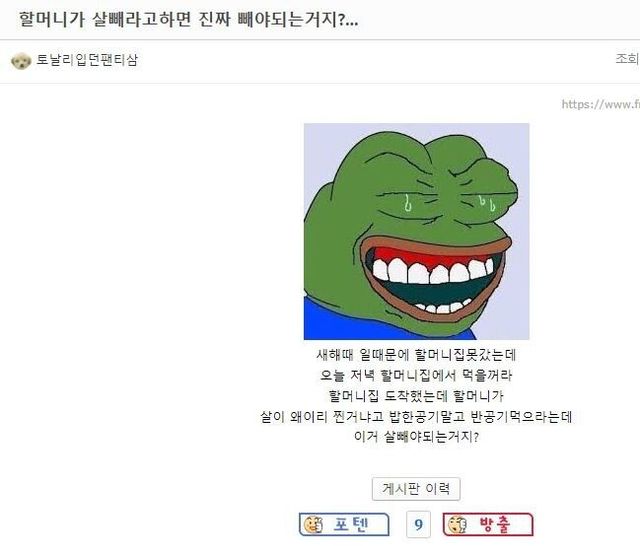Click last body line 이거 살빼야되는거지?

tap(416, 437)
